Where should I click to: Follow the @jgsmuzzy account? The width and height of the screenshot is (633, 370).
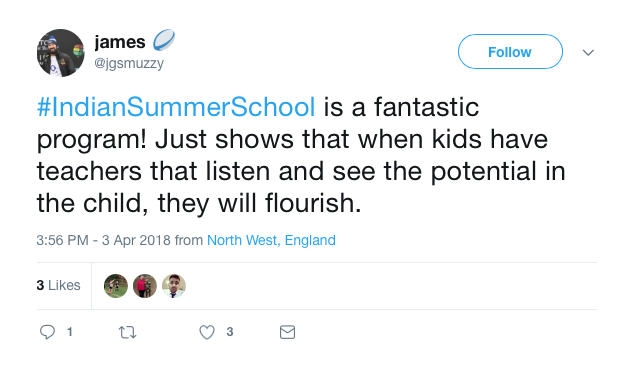click(510, 52)
